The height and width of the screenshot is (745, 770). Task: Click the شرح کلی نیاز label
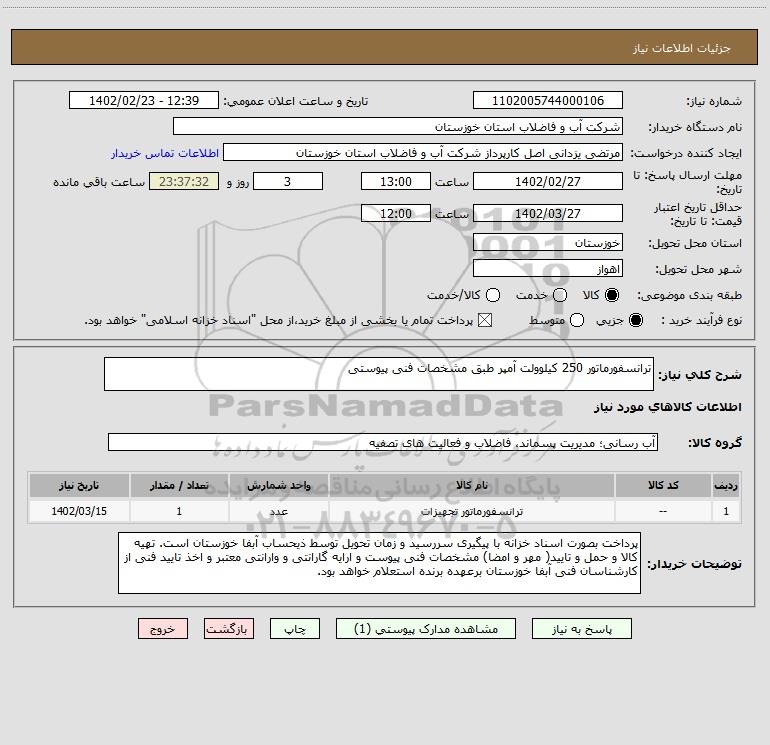[x=700, y=375]
